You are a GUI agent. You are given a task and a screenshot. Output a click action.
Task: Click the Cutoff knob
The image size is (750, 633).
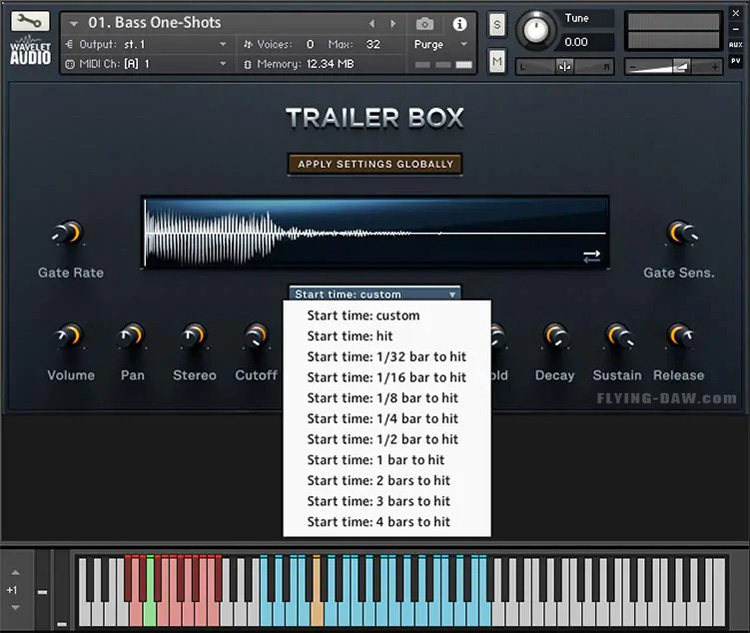(257, 336)
